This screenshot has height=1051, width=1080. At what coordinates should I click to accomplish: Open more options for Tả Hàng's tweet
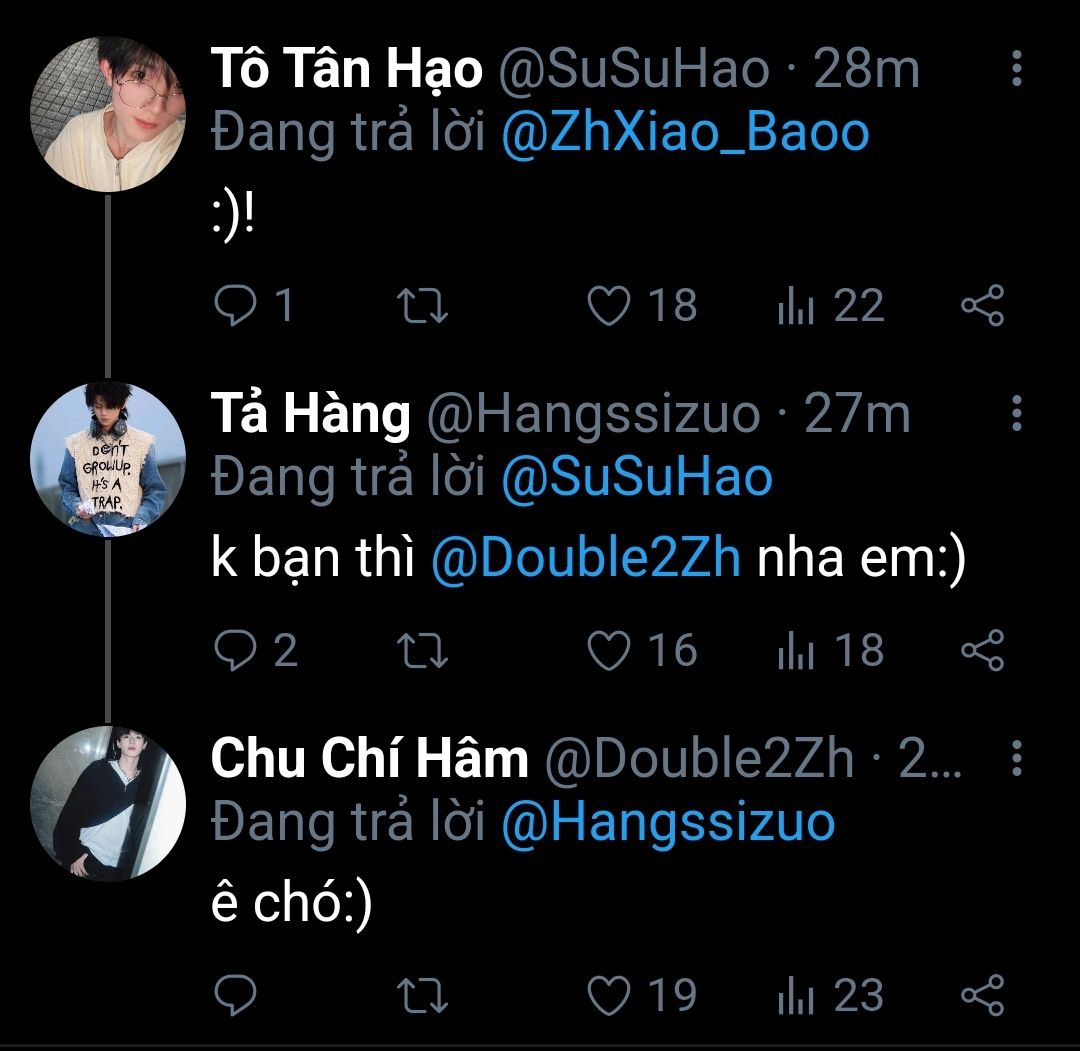pyautogui.click(x=1016, y=414)
